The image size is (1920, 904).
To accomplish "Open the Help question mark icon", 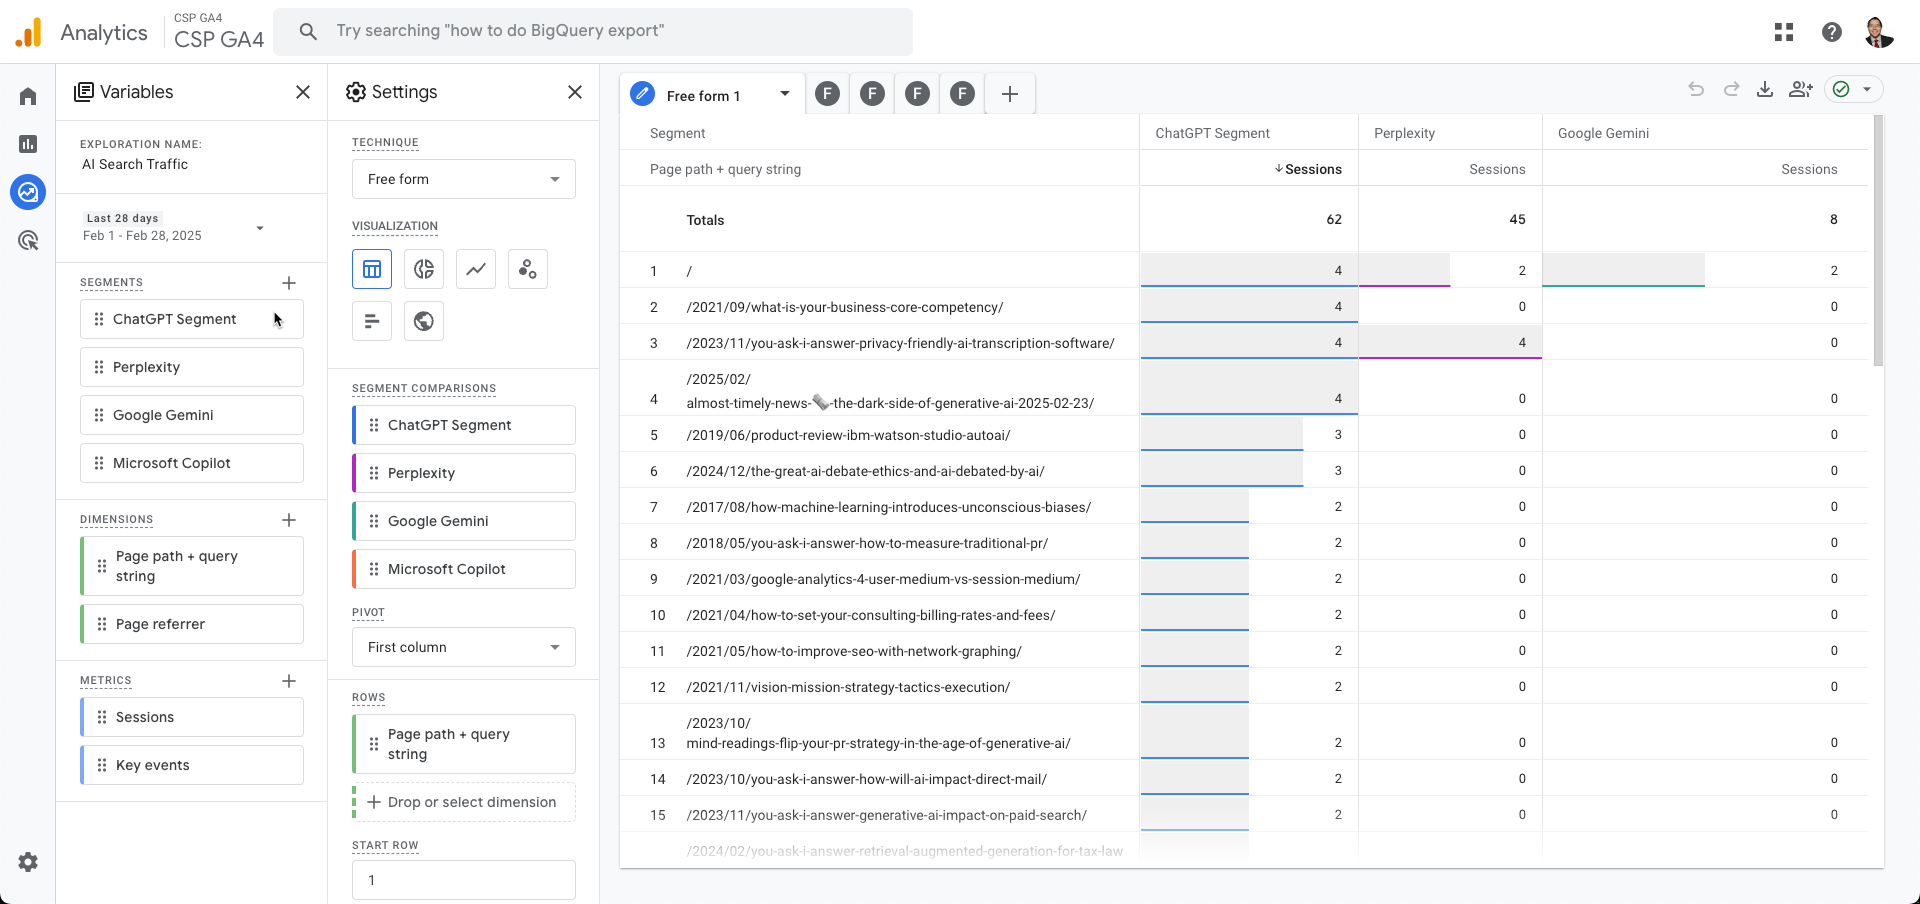I will [x=1832, y=32].
